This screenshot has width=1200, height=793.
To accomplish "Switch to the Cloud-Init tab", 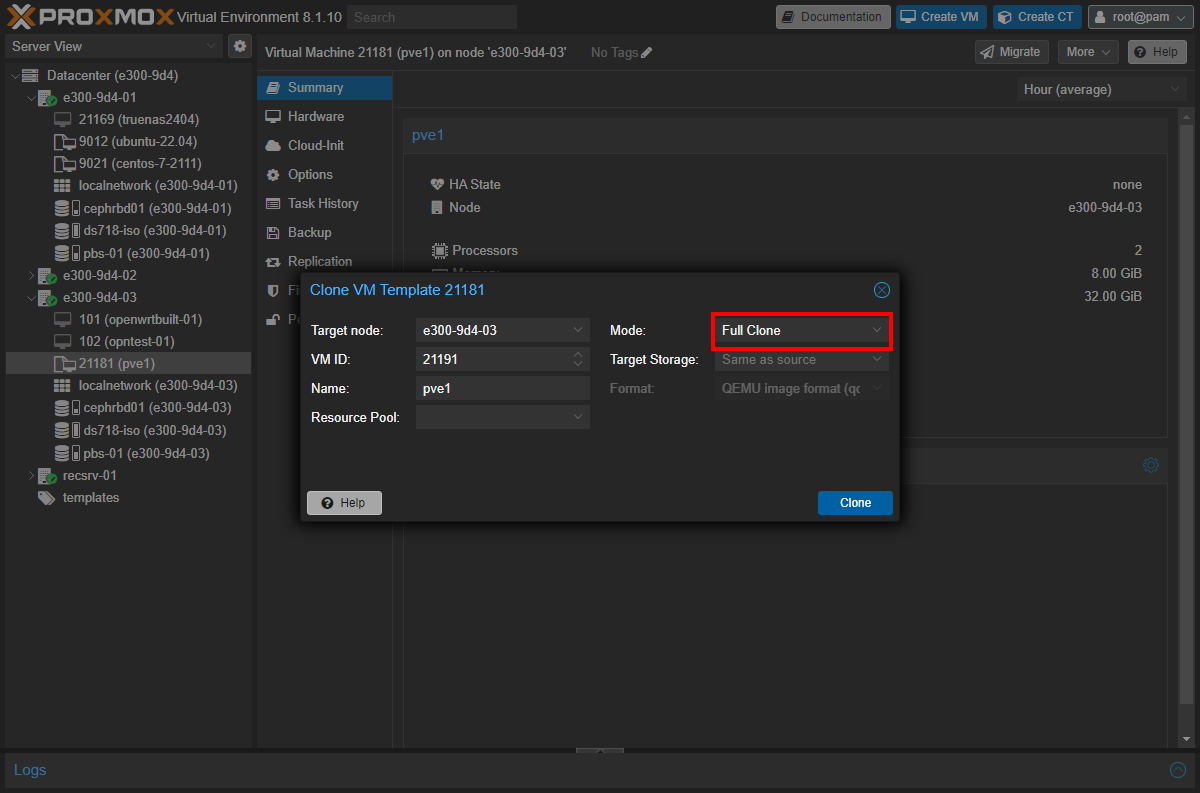I will (x=324, y=145).
